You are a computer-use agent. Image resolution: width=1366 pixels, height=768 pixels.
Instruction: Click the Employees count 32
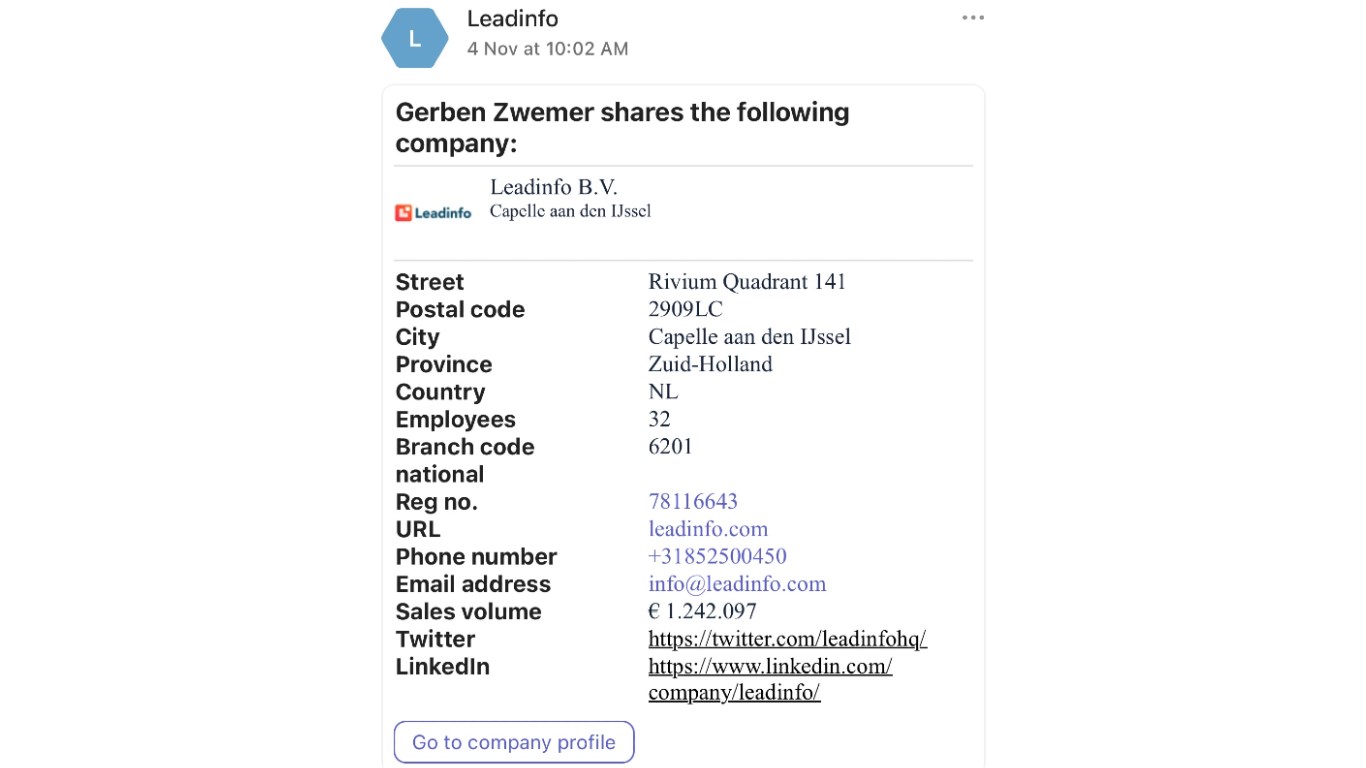point(659,419)
